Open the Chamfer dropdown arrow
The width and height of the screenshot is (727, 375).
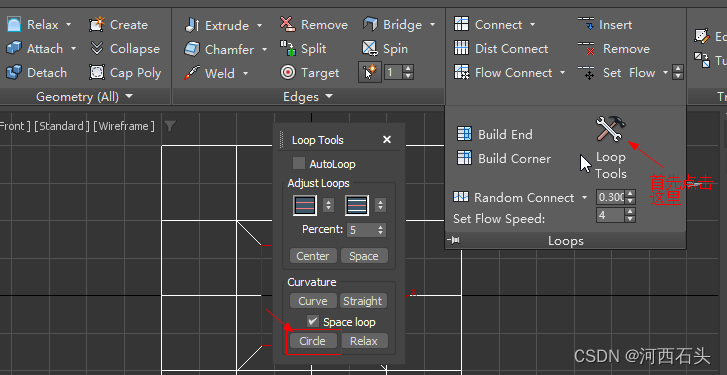264,49
